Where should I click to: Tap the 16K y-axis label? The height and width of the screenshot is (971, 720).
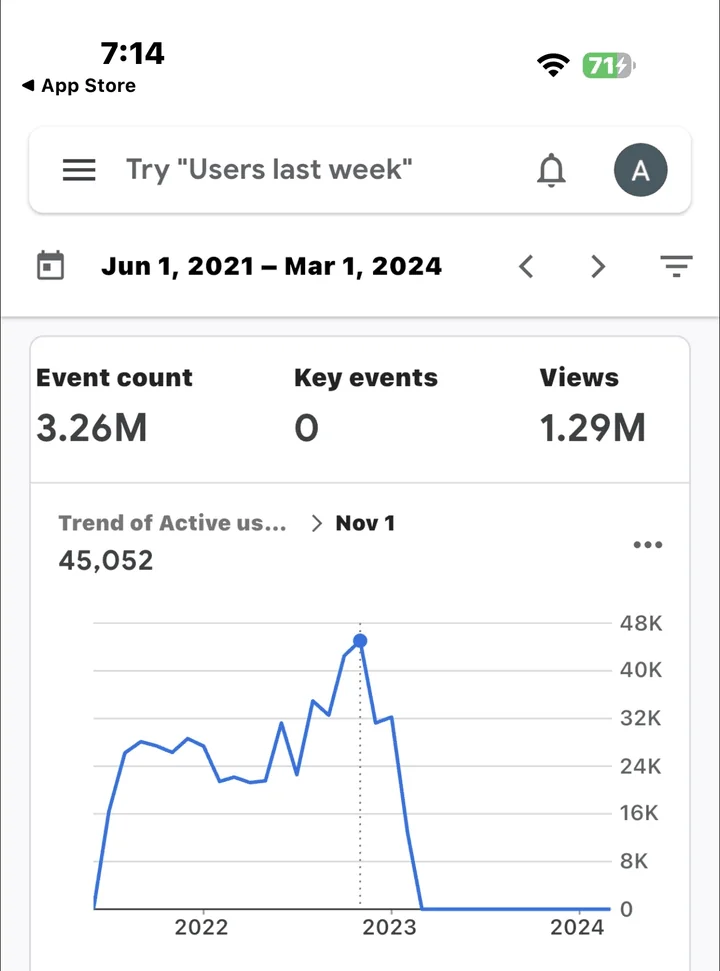639,813
